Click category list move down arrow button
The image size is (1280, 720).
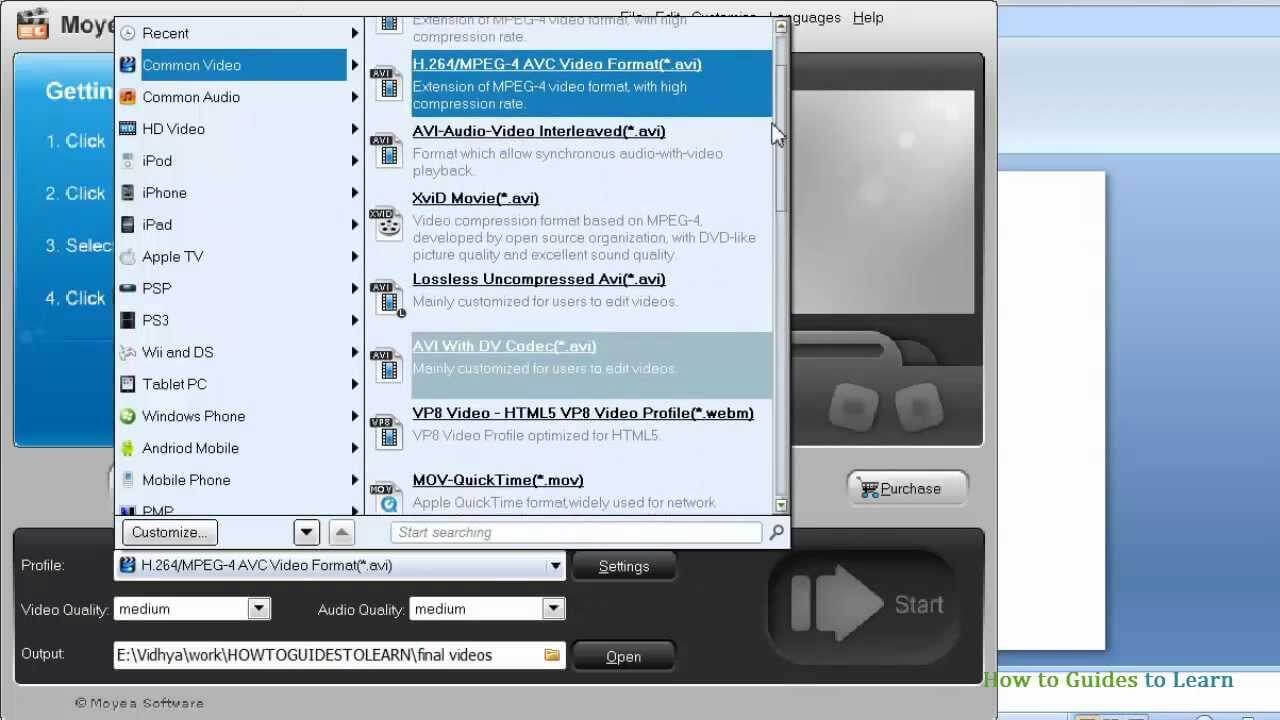pos(307,533)
